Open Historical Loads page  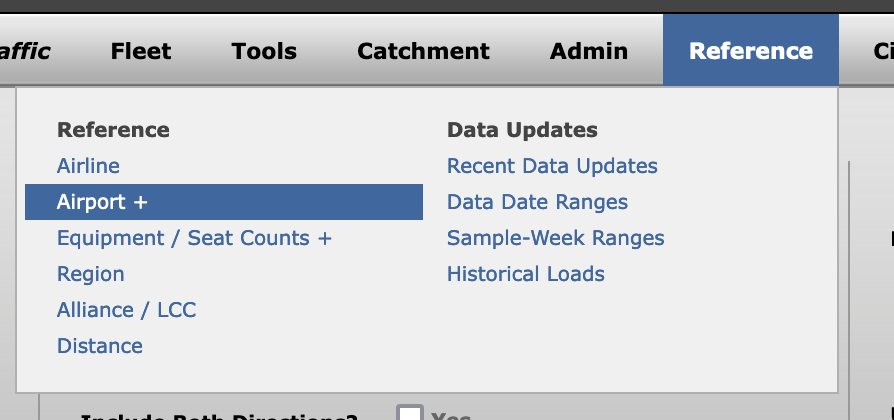(525, 274)
